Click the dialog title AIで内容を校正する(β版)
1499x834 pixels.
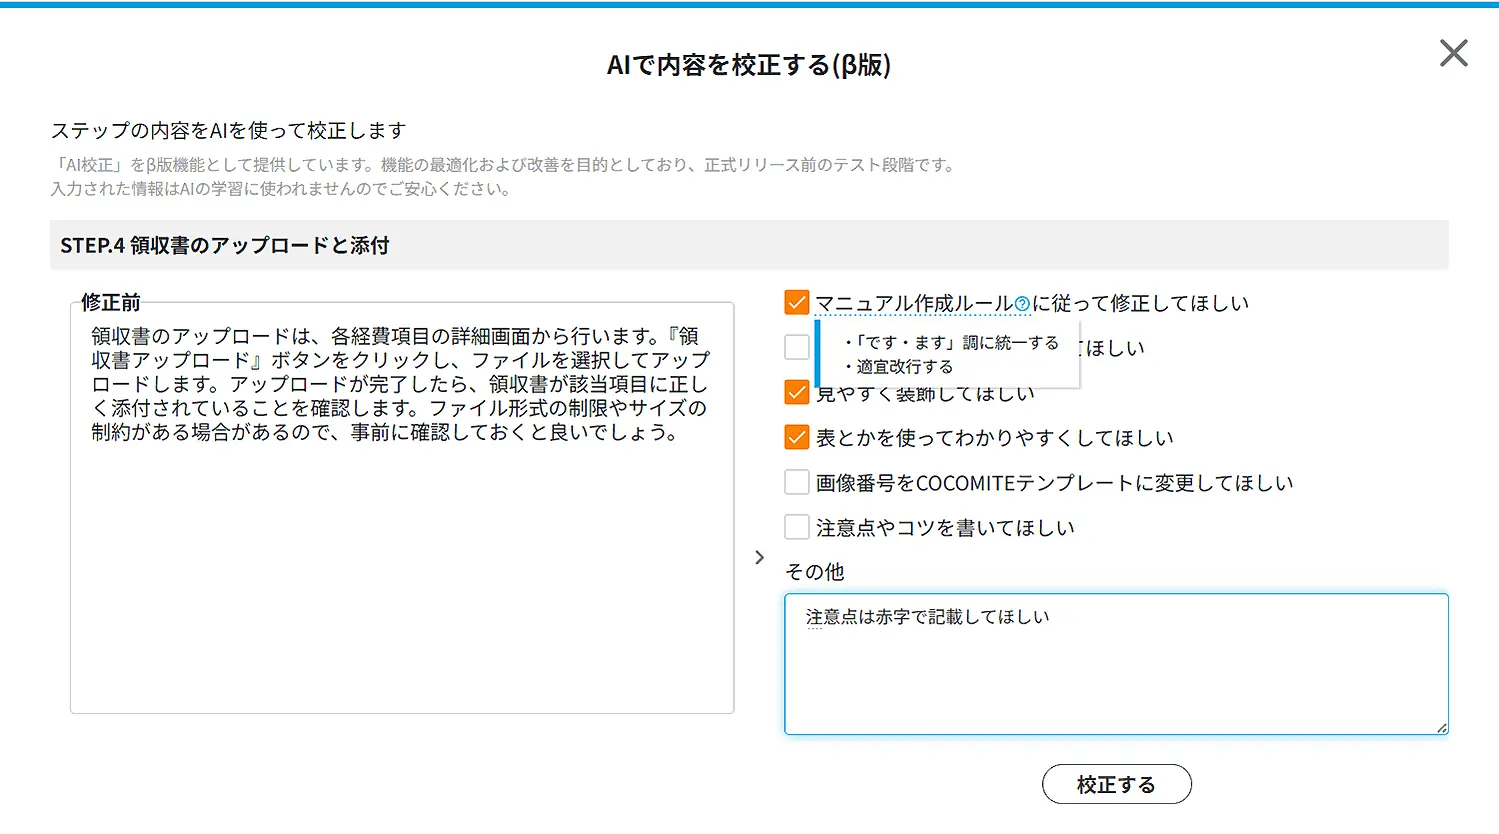(x=749, y=64)
